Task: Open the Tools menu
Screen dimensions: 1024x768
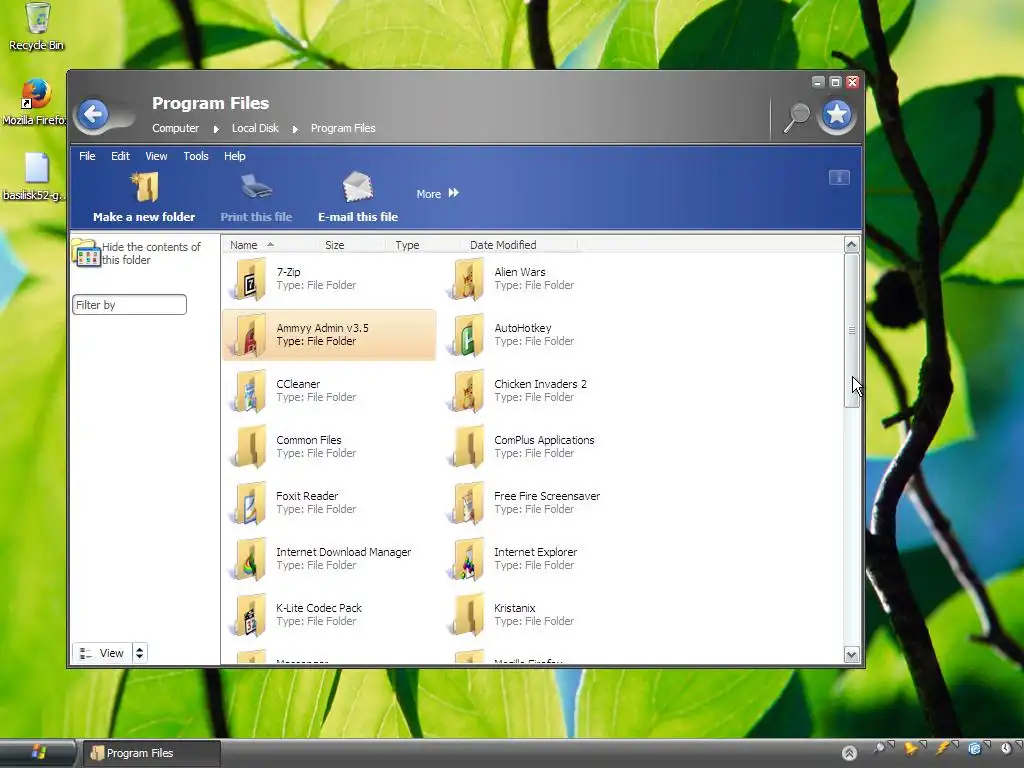Action: tap(196, 156)
